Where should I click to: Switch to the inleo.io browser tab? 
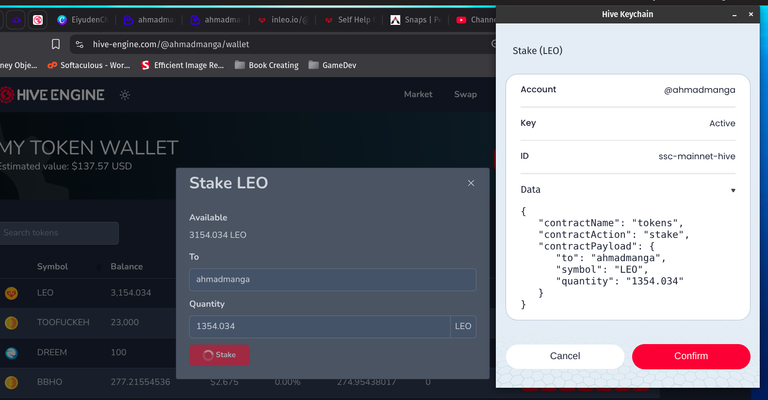(283, 20)
